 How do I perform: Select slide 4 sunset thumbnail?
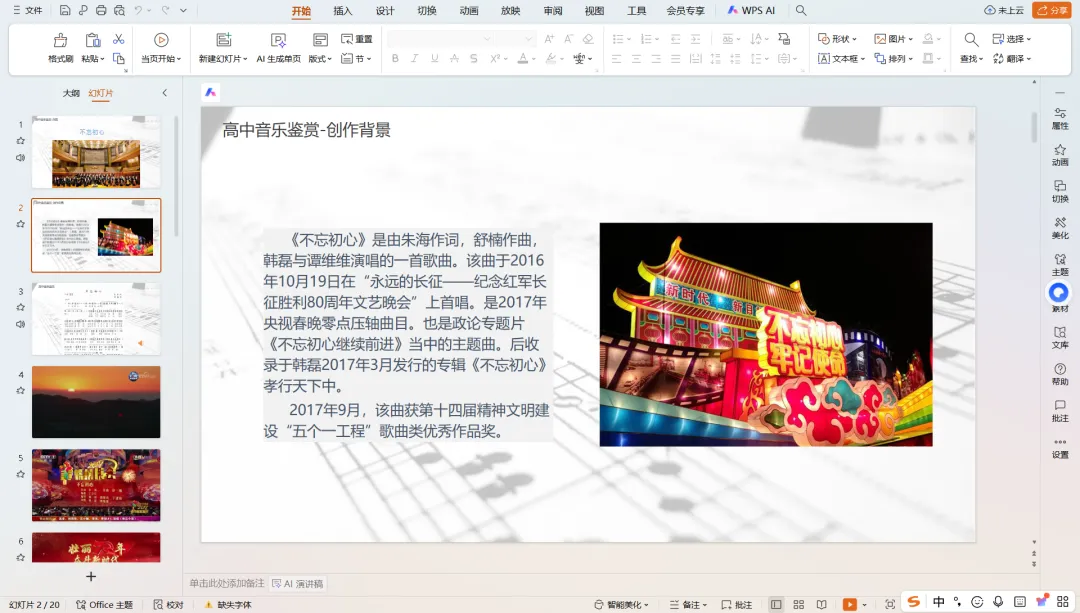pos(96,402)
